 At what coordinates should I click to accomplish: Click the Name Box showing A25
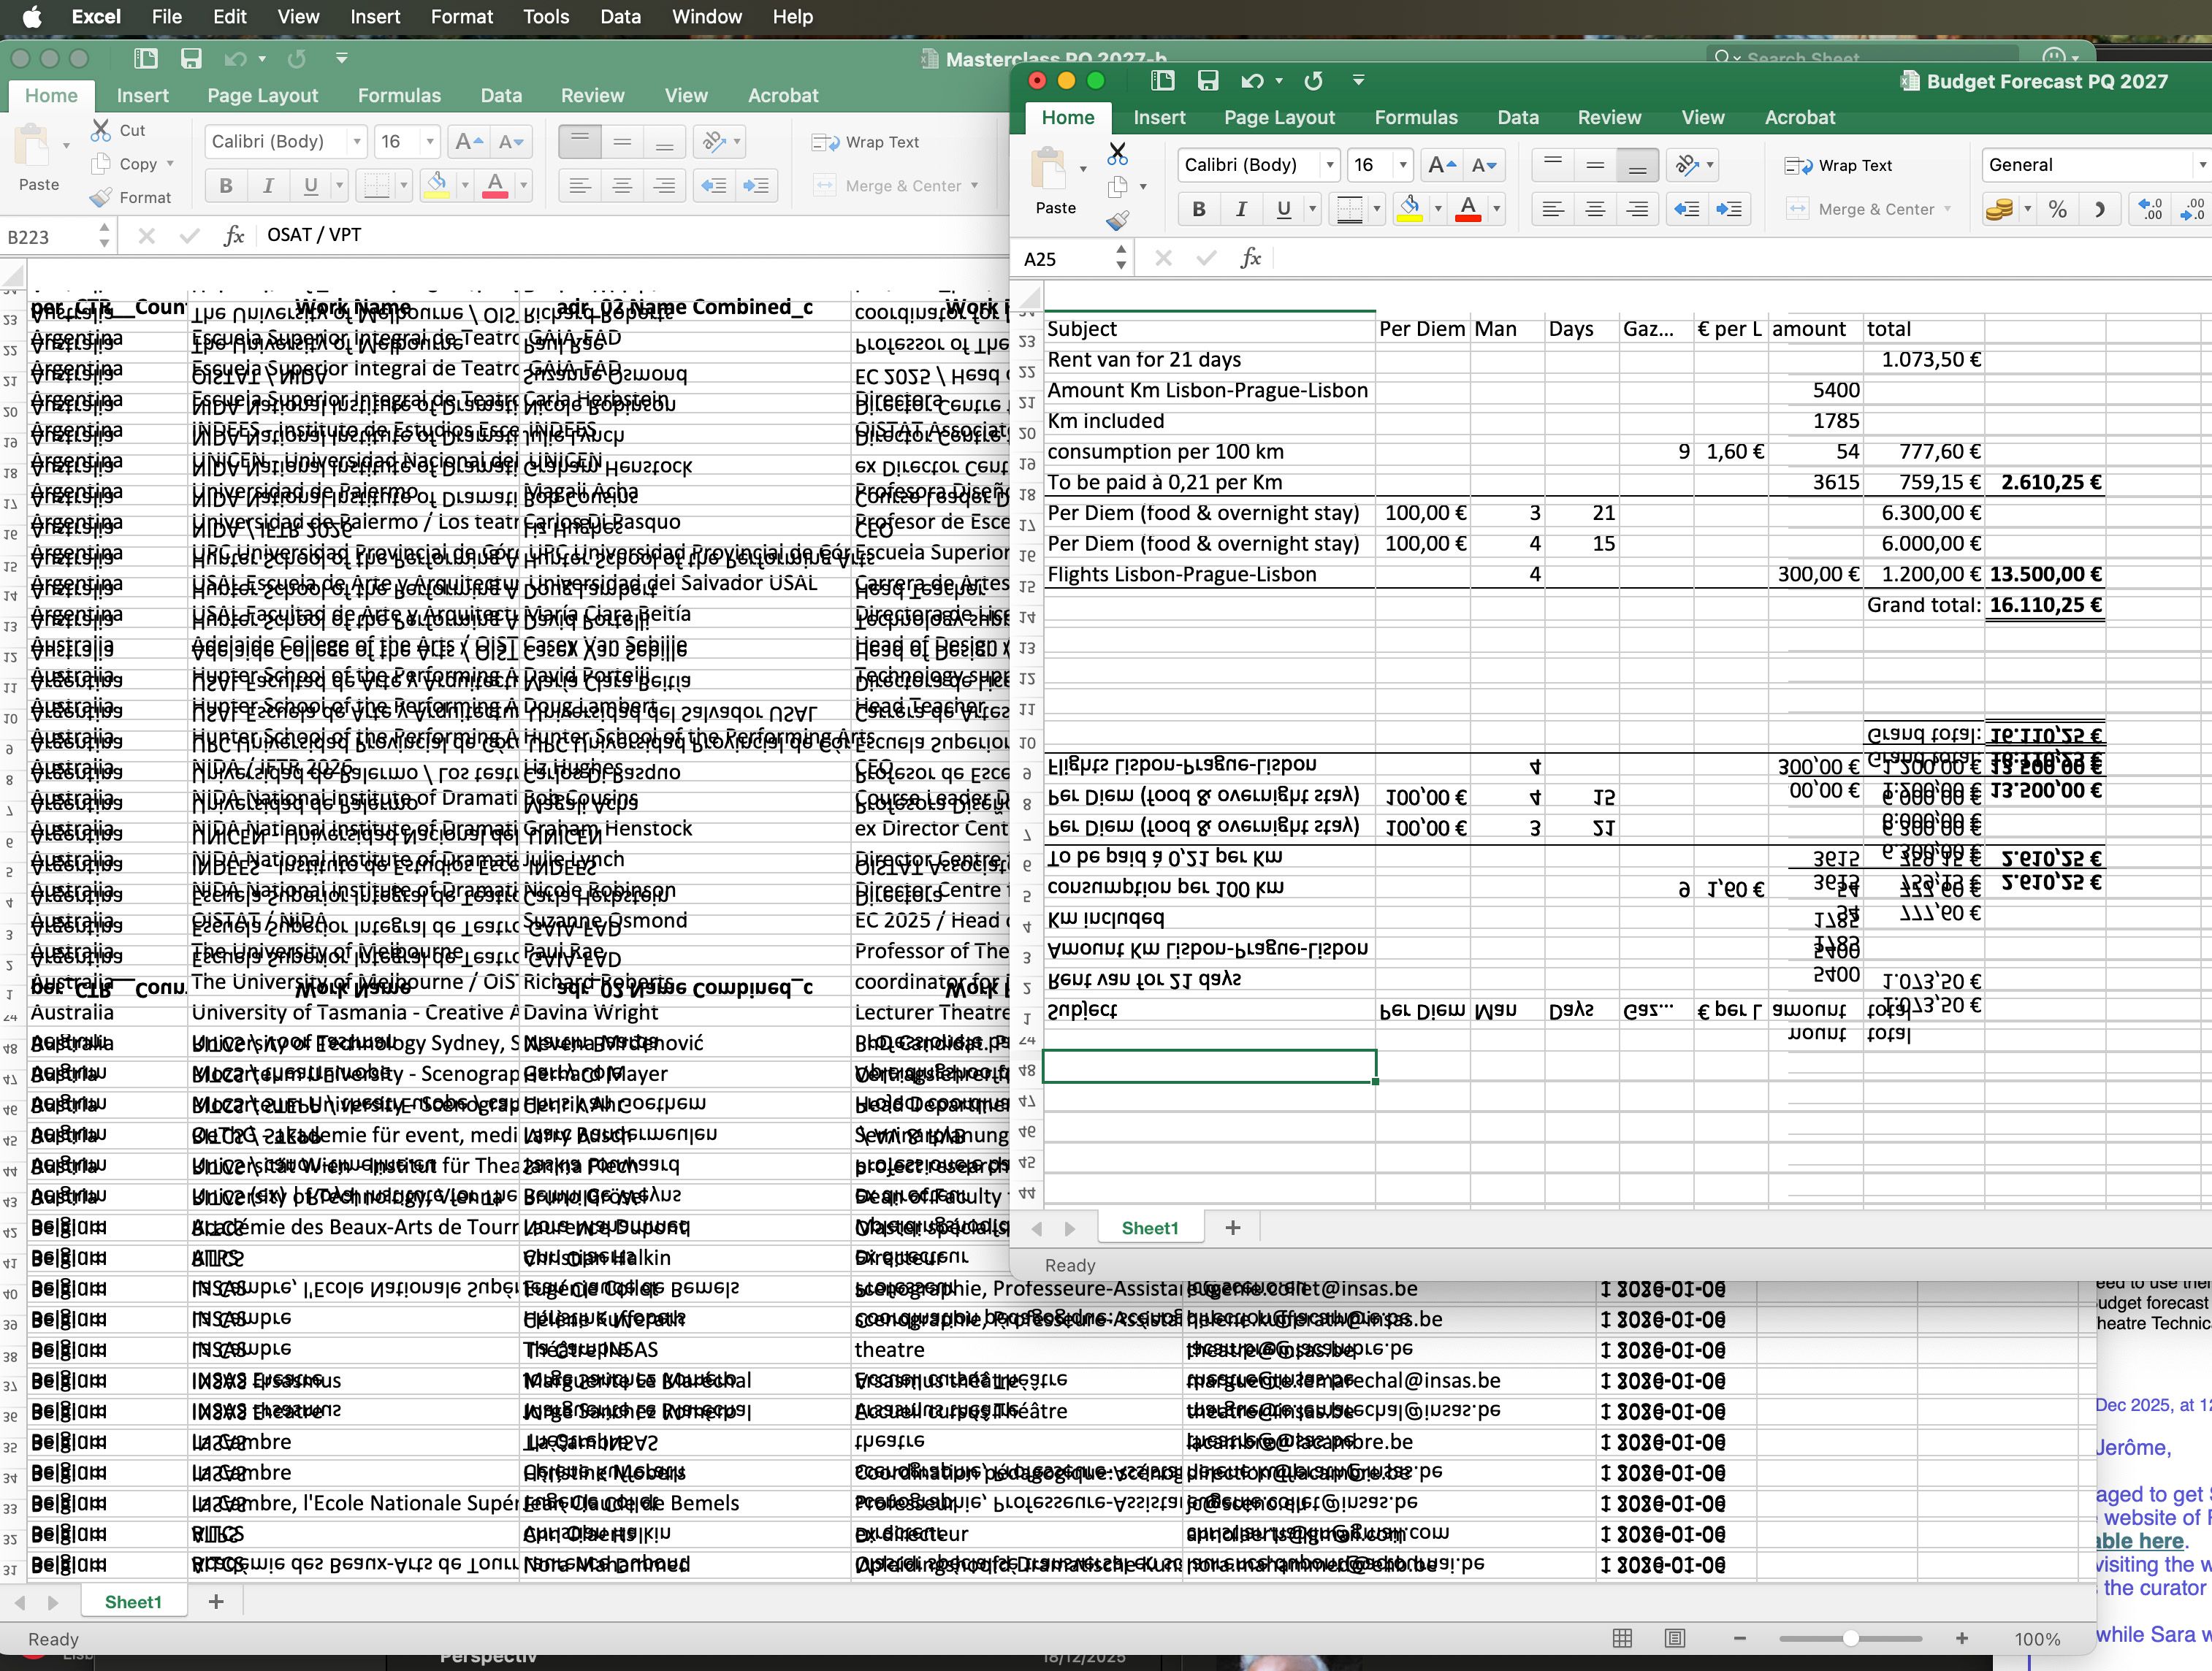point(1055,258)
